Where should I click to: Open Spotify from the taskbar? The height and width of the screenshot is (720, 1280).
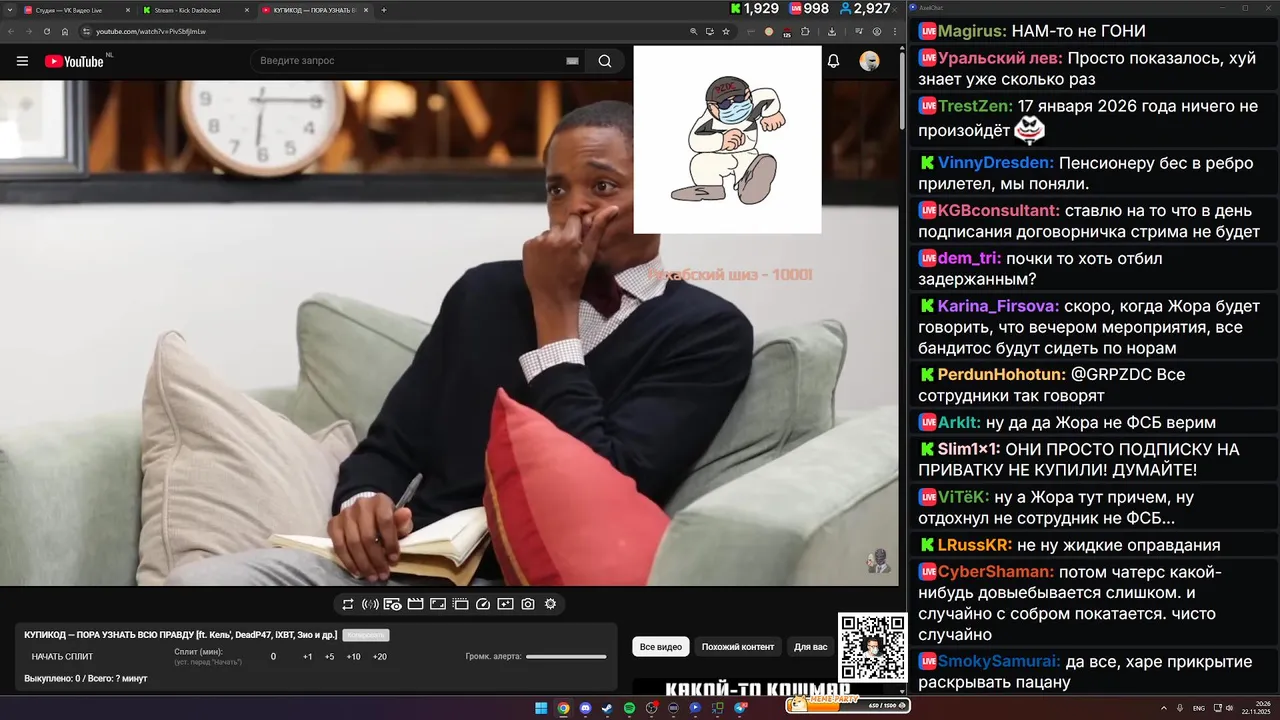(629, 708)
